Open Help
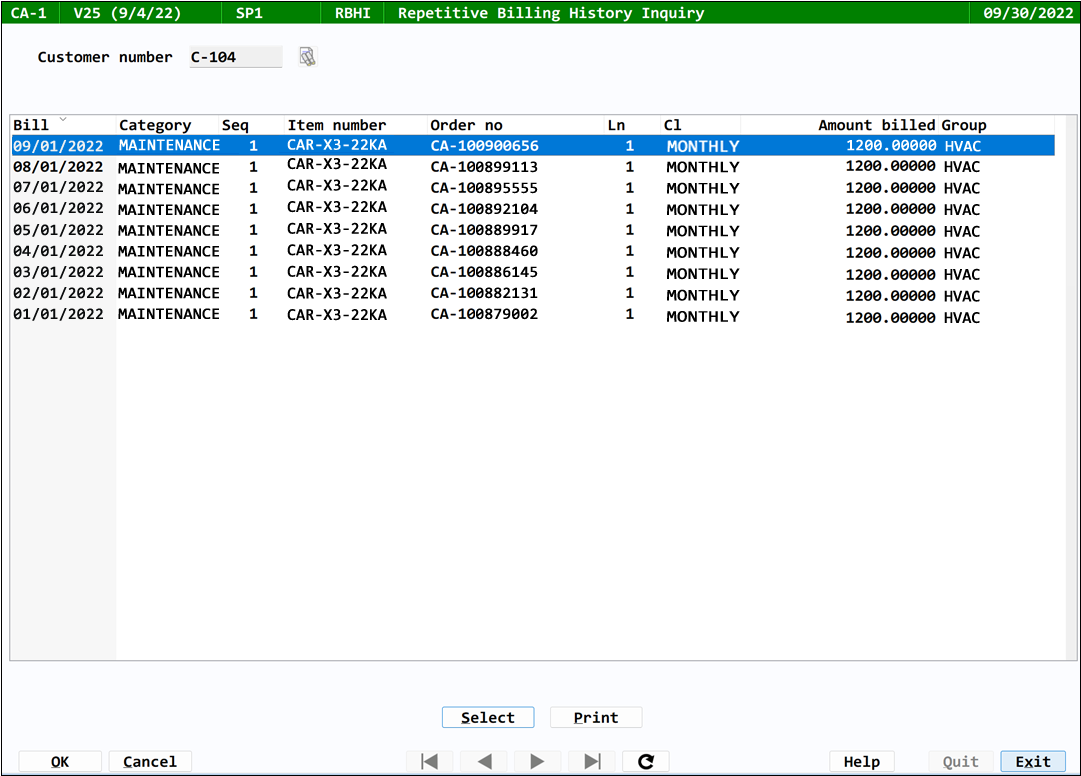The width and height of the screenshot is (1081, 776). [862, 762]
